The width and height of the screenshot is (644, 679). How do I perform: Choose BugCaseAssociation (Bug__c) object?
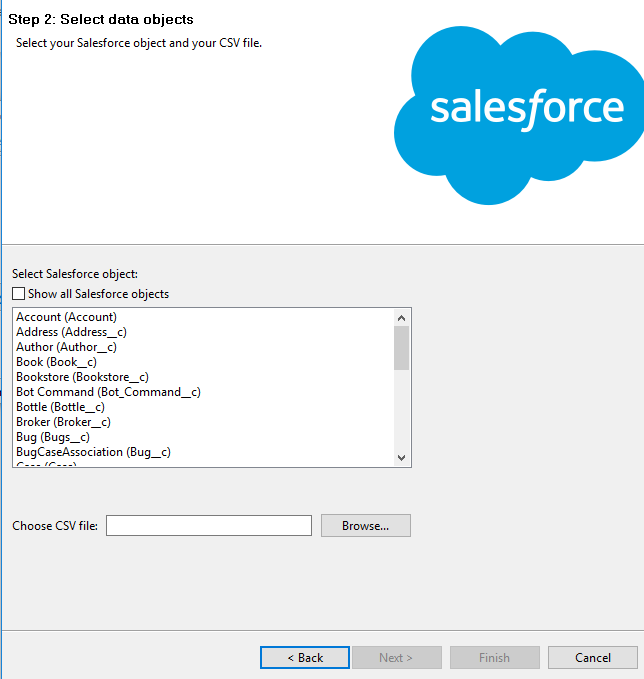[93, 452]
